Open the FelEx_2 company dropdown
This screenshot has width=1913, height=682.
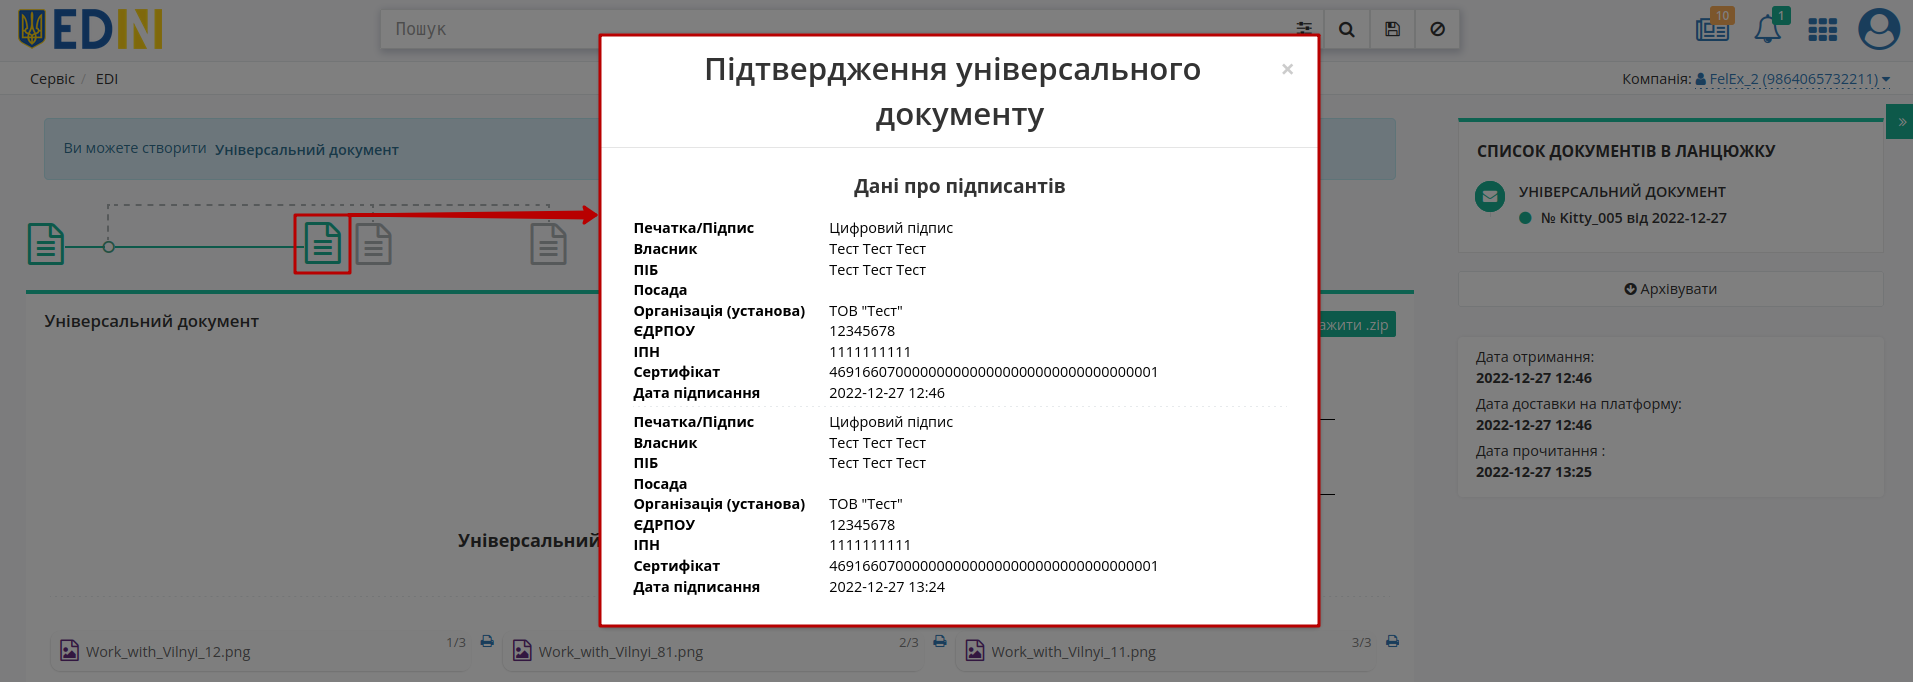tap(1792, 79)
